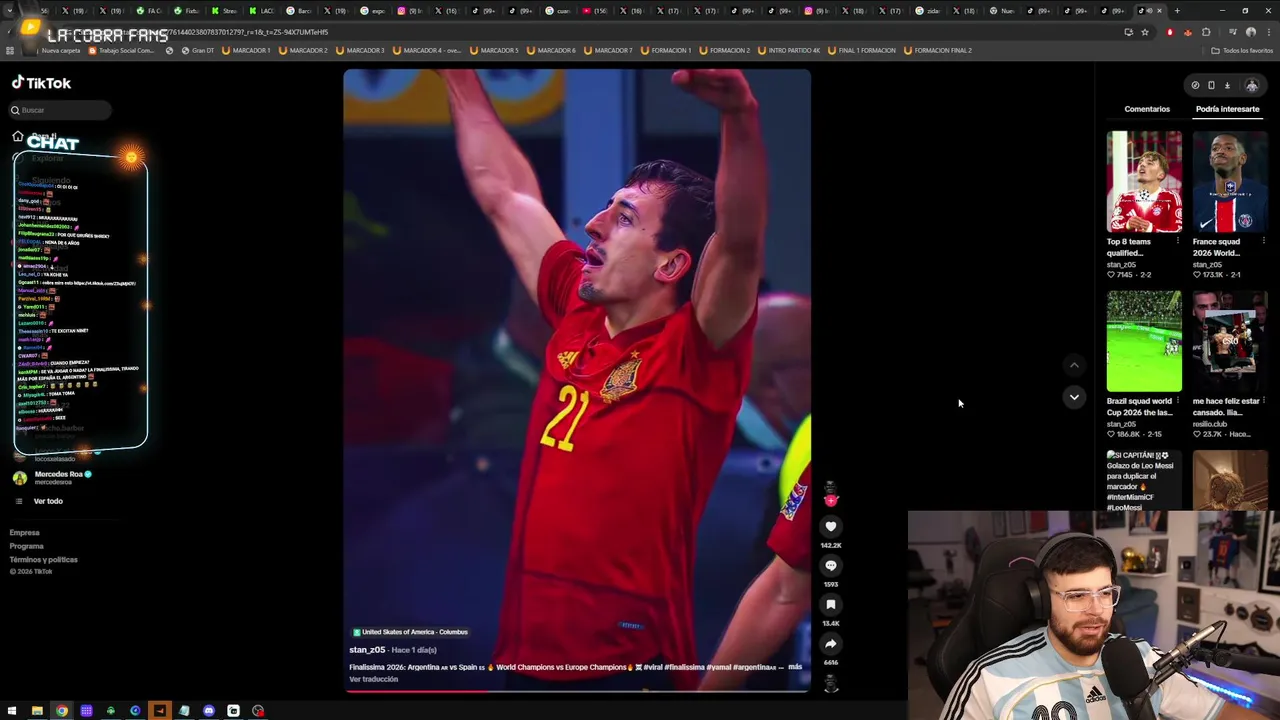
Task: Open the Windows Start menu
Action: coord(12,711)
